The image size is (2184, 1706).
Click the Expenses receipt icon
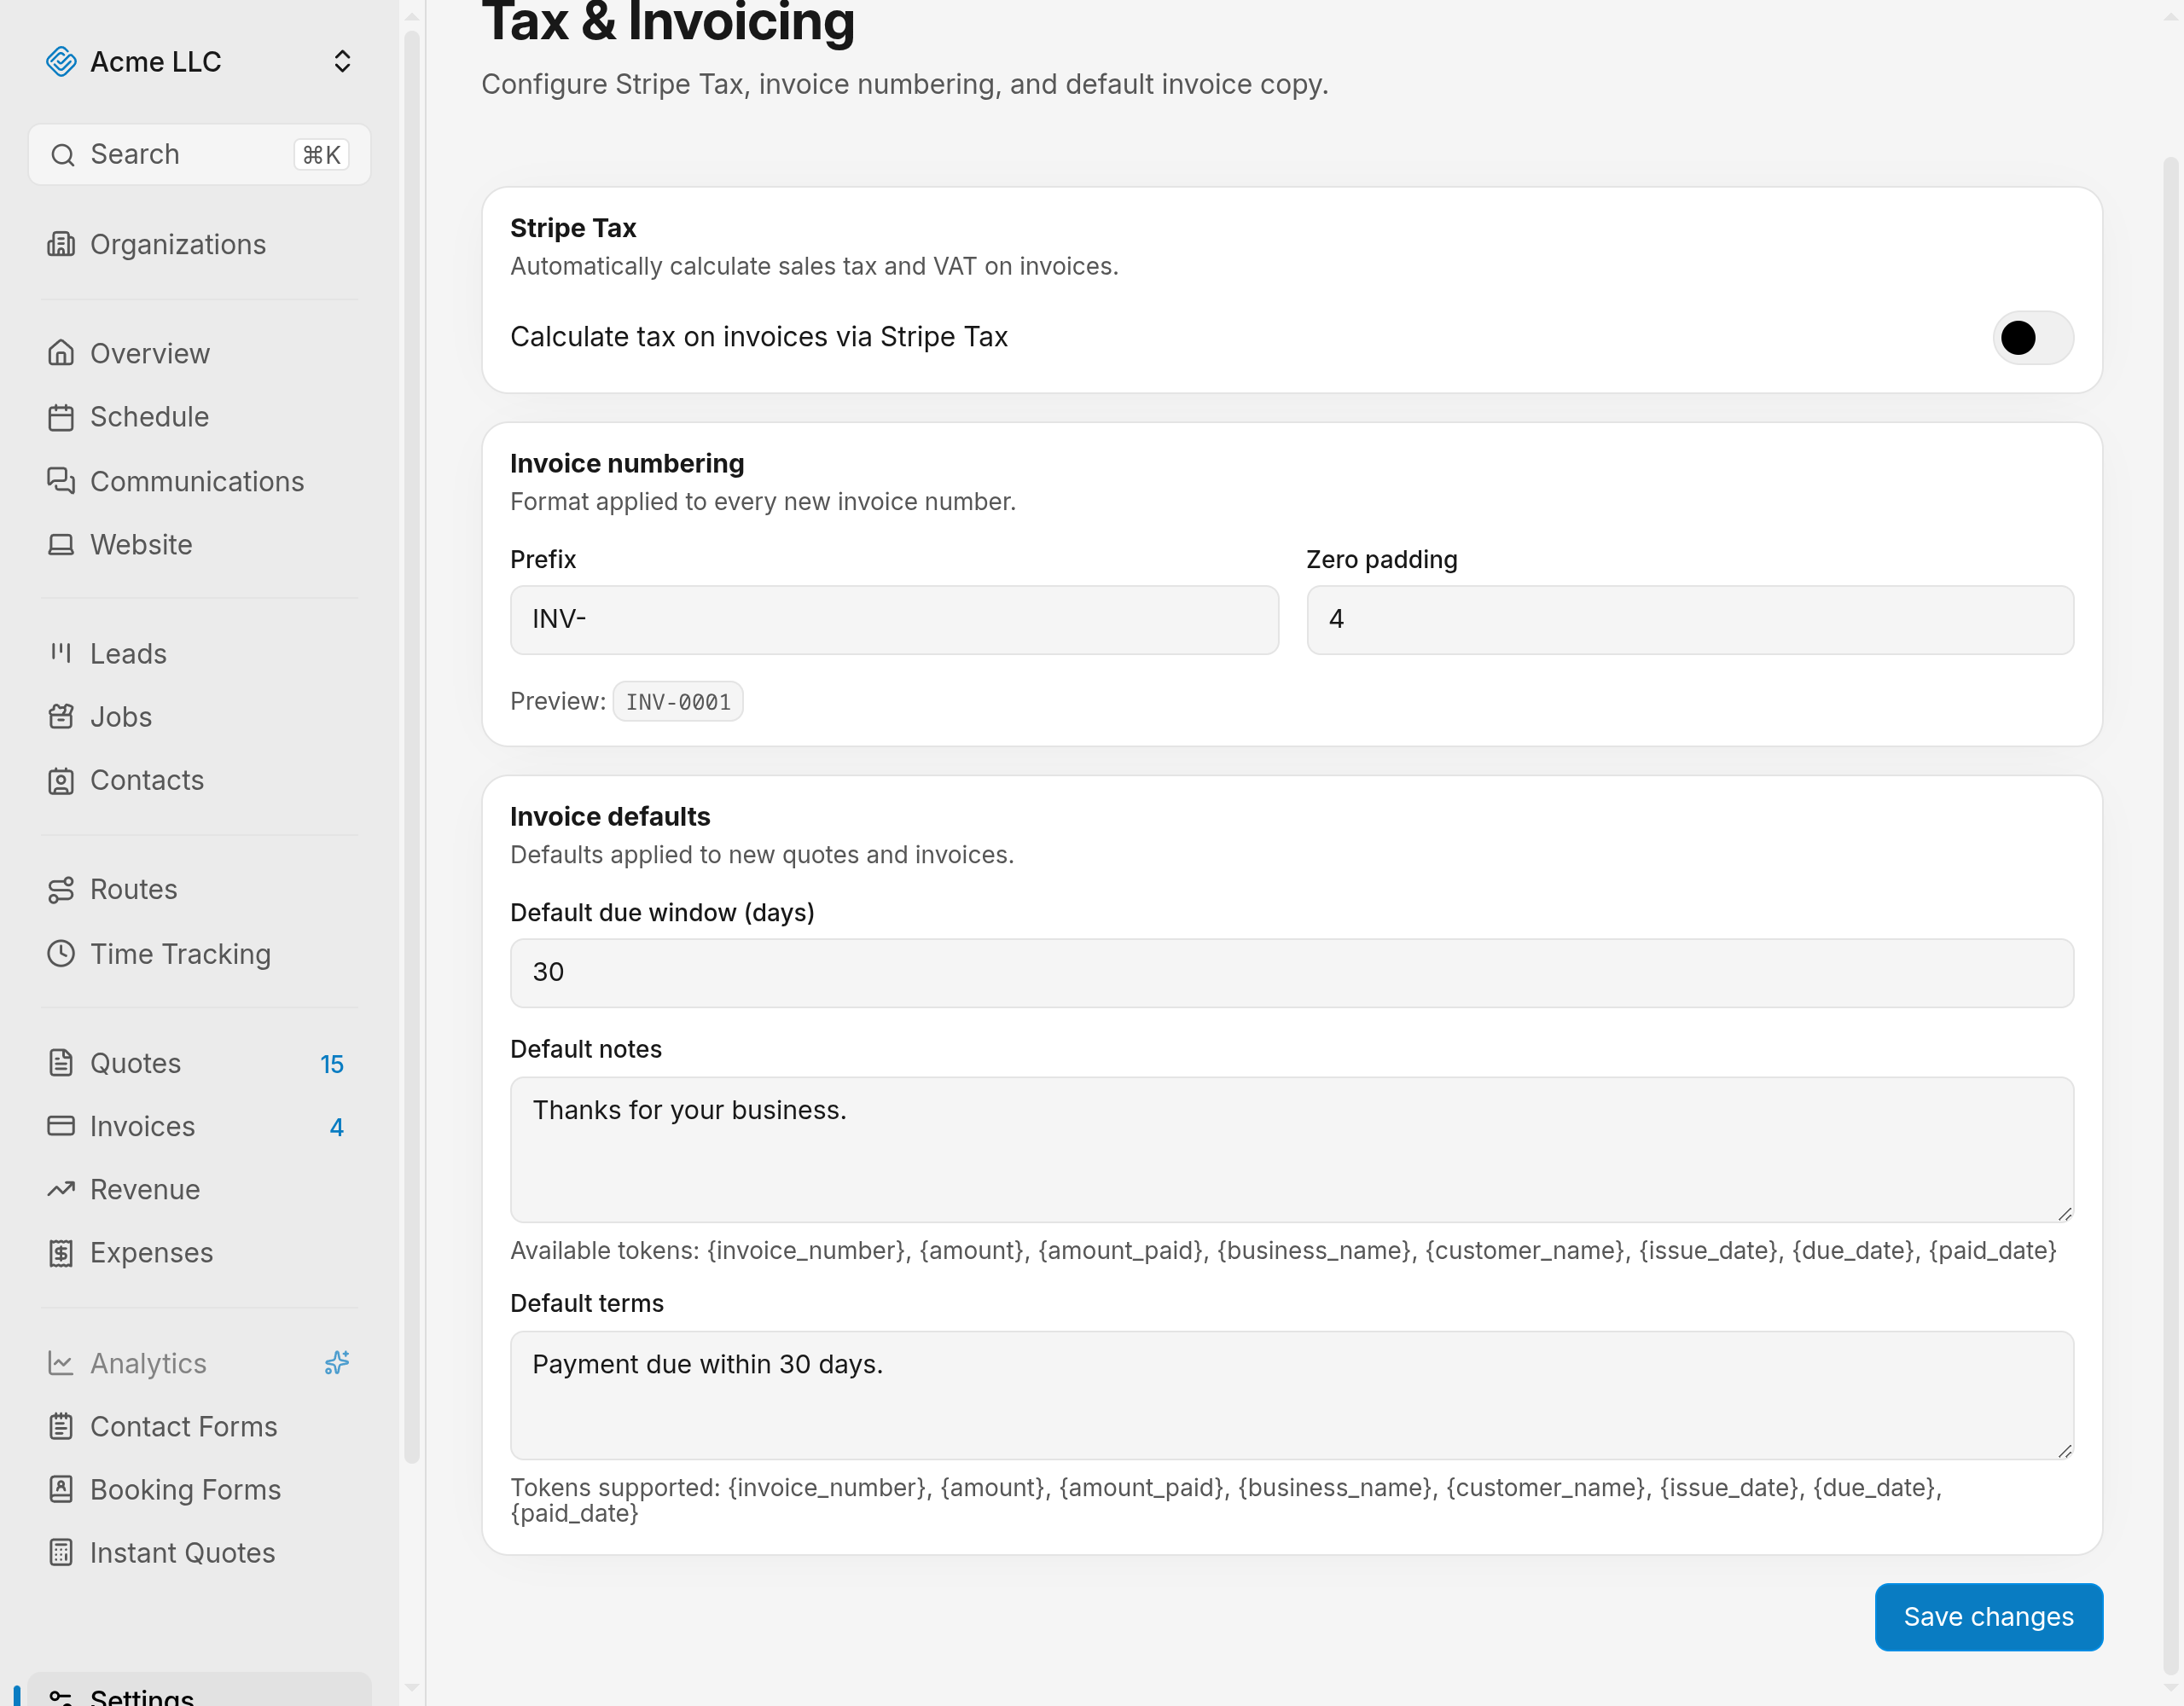pyautogui.click(x=61, y=1253)
